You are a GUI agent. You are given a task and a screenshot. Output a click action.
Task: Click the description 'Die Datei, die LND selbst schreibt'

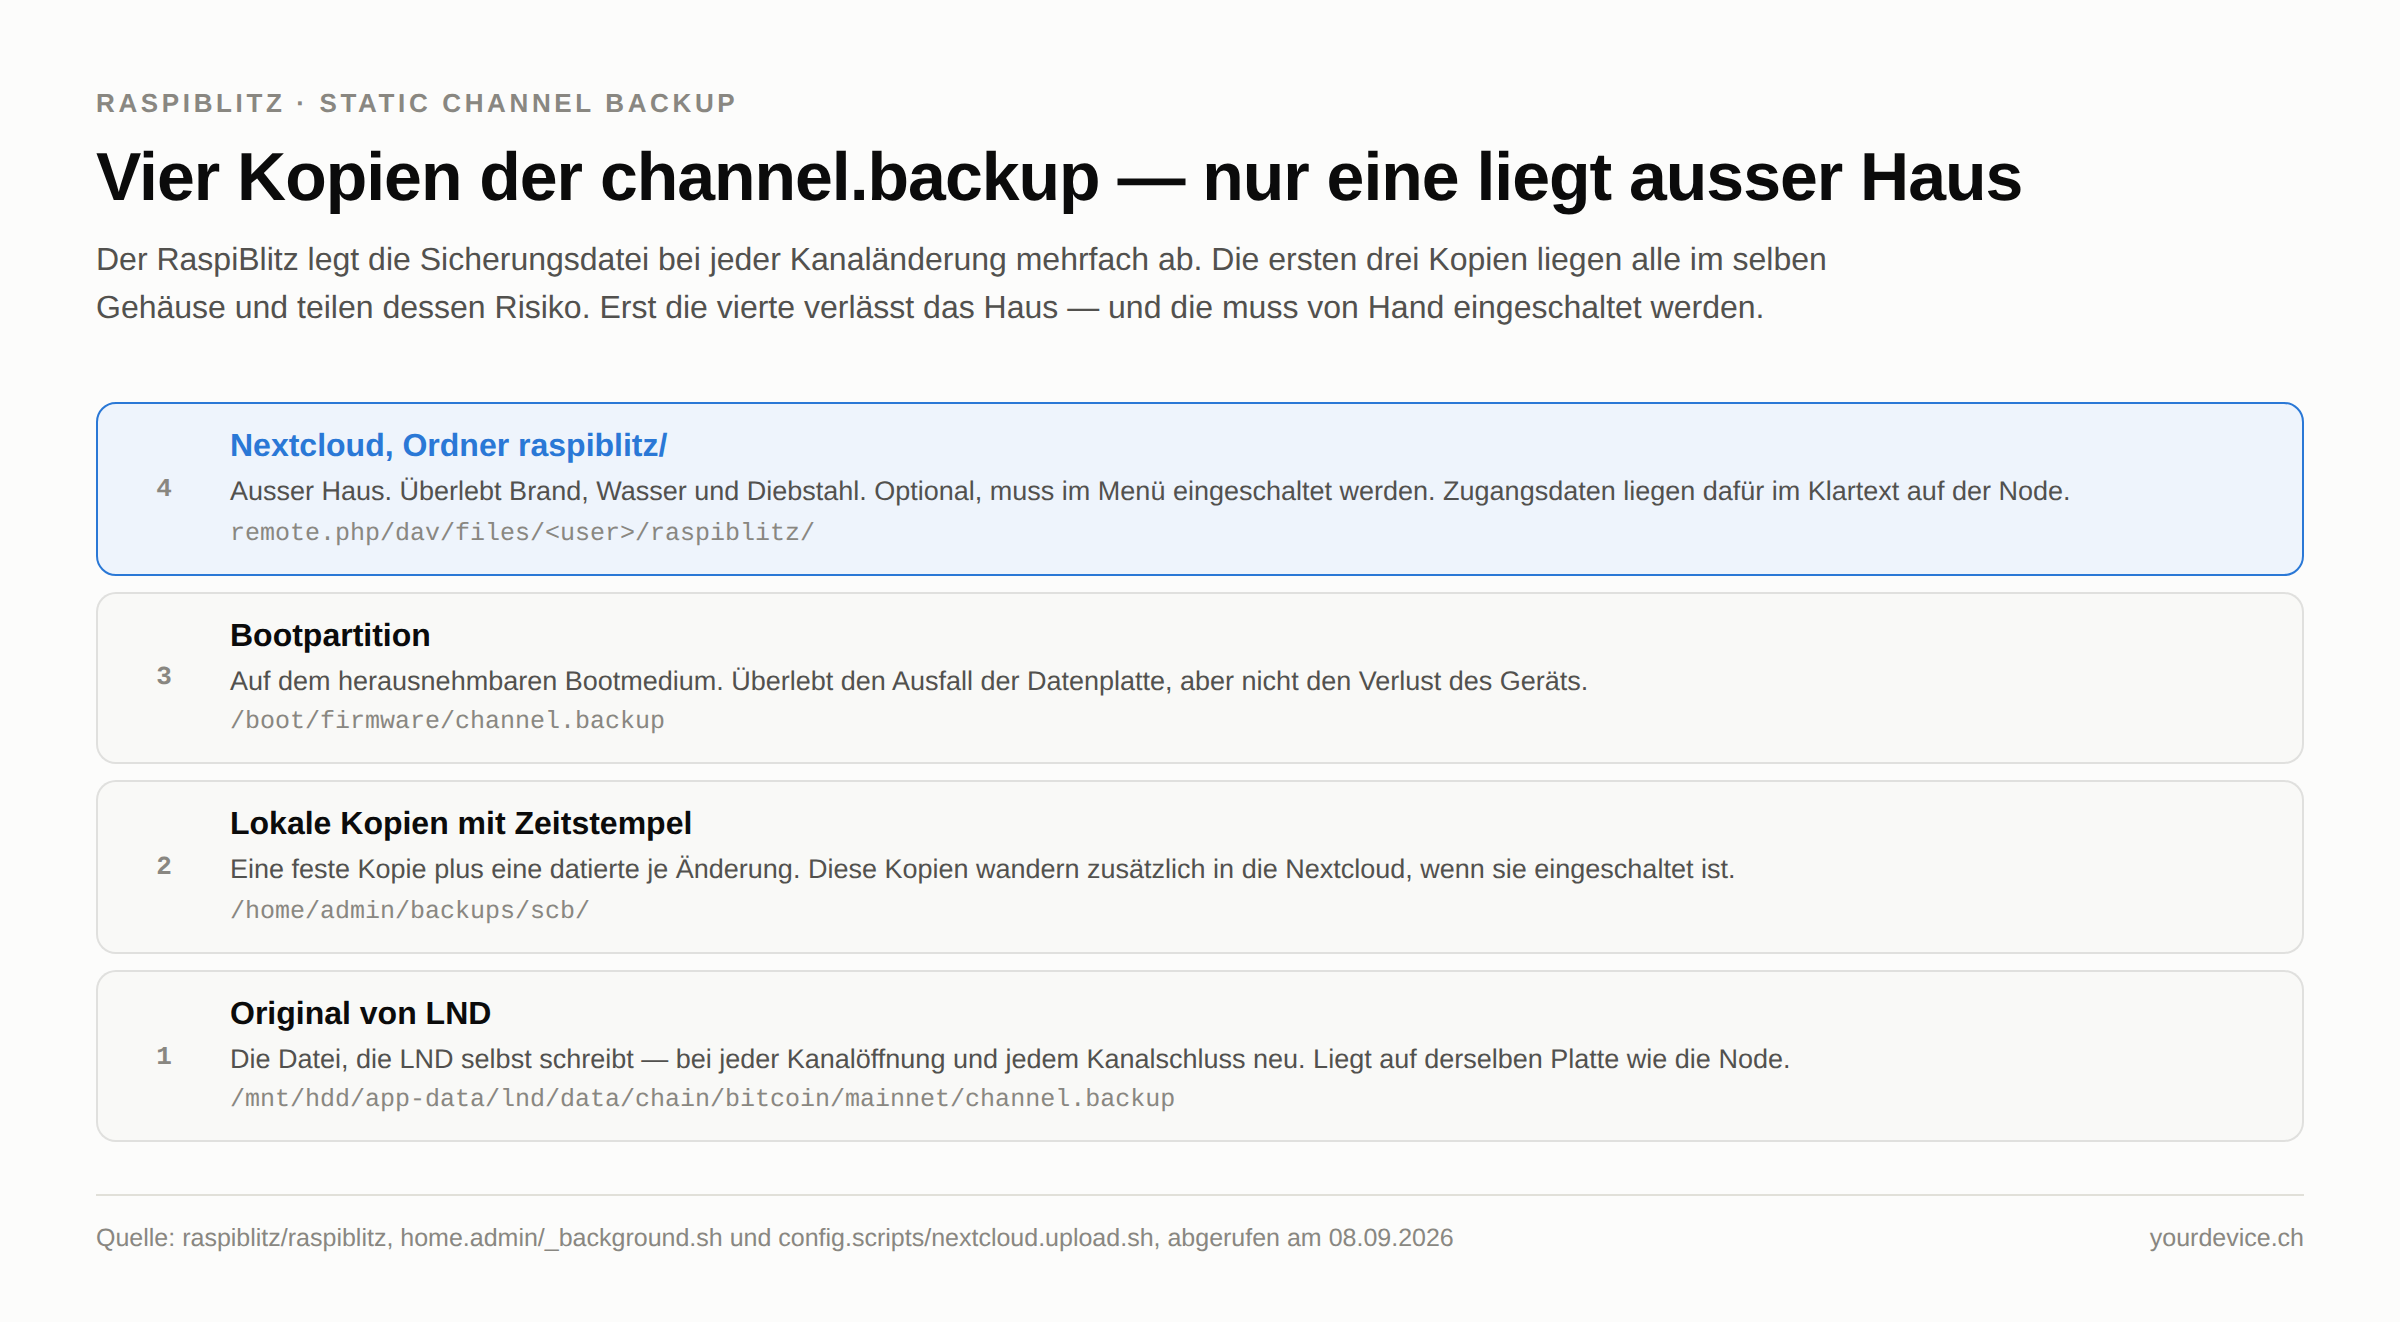(x=1010, y=1059)
